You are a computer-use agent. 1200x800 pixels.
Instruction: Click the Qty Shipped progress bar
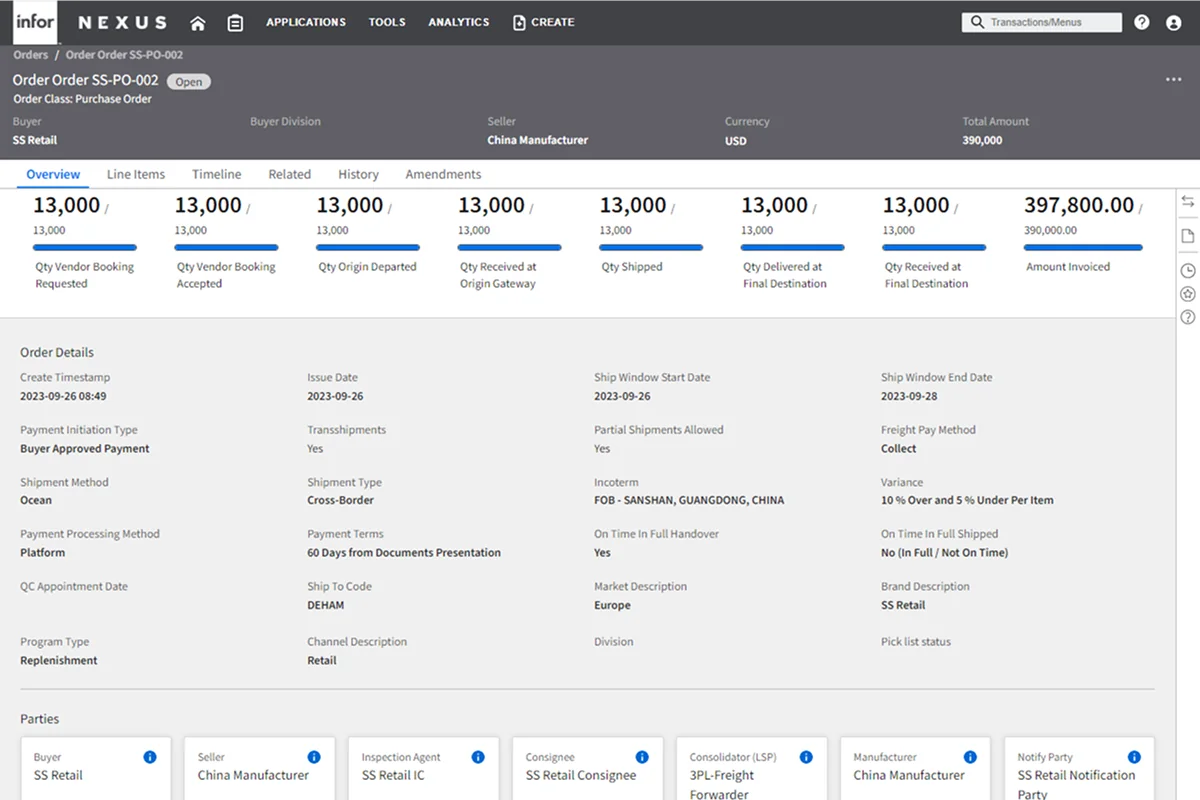coord(651,248)
